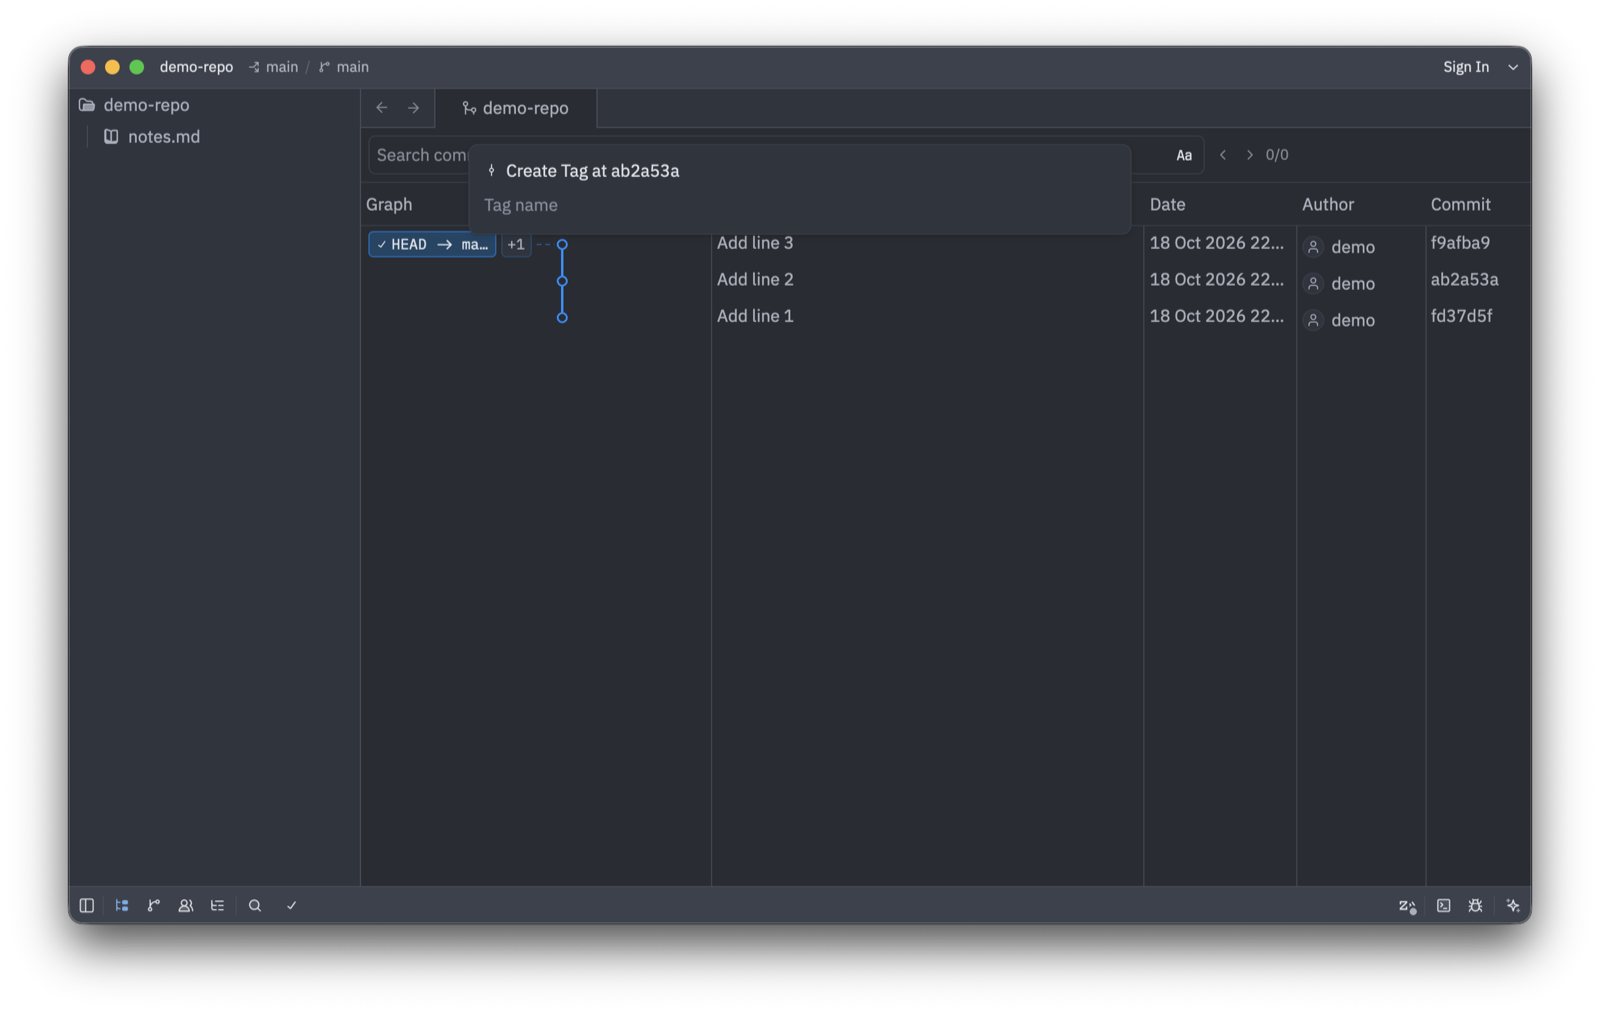Open the Git Panel branch icon
This screenshot has height=1014, width=1600.
coord(154,905)
